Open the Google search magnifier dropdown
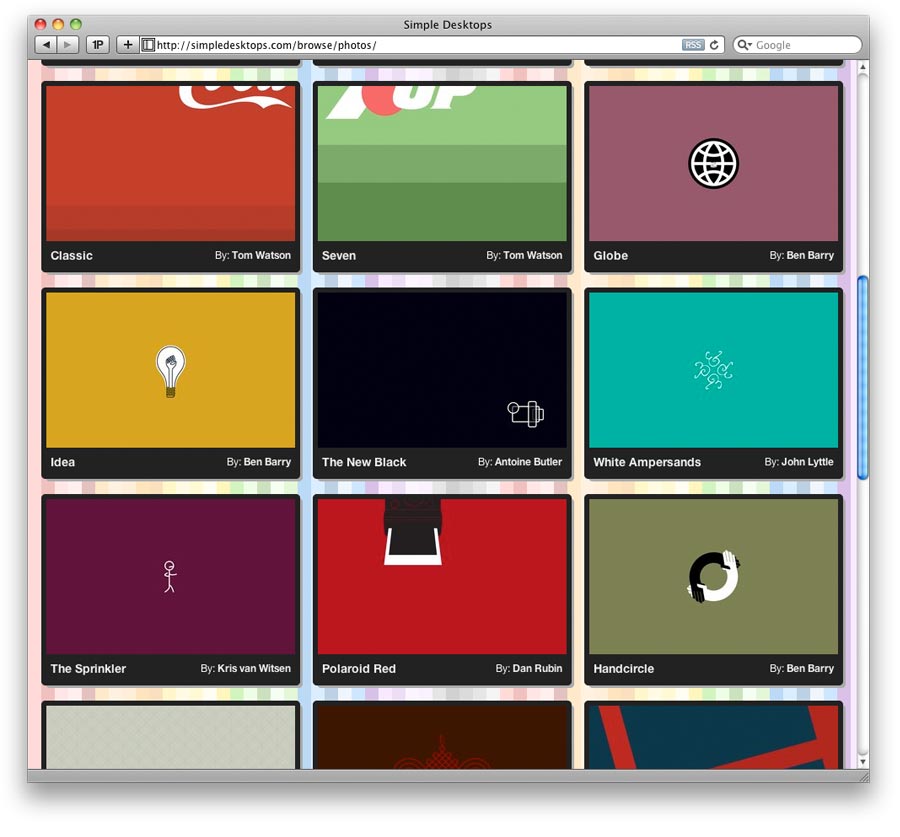 pos(744,45)
